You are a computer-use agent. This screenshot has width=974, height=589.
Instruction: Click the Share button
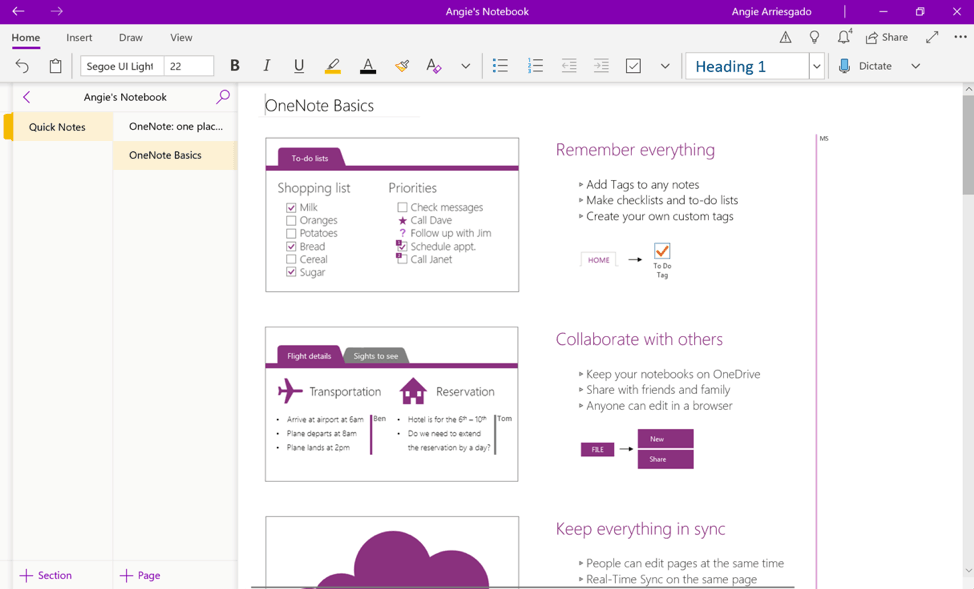[x=886, y=37]
